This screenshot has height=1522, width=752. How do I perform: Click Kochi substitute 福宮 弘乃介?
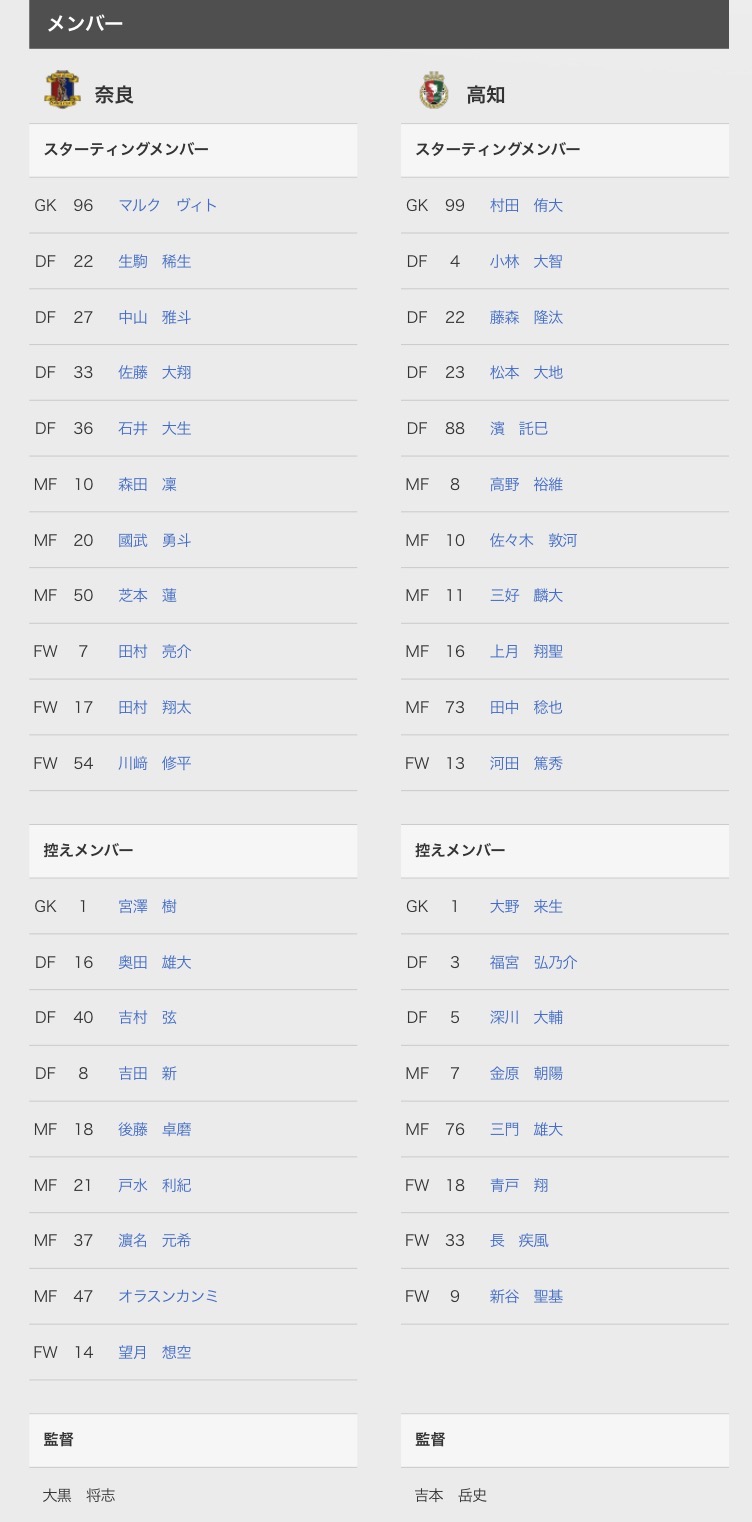click(x=533, y=962)
